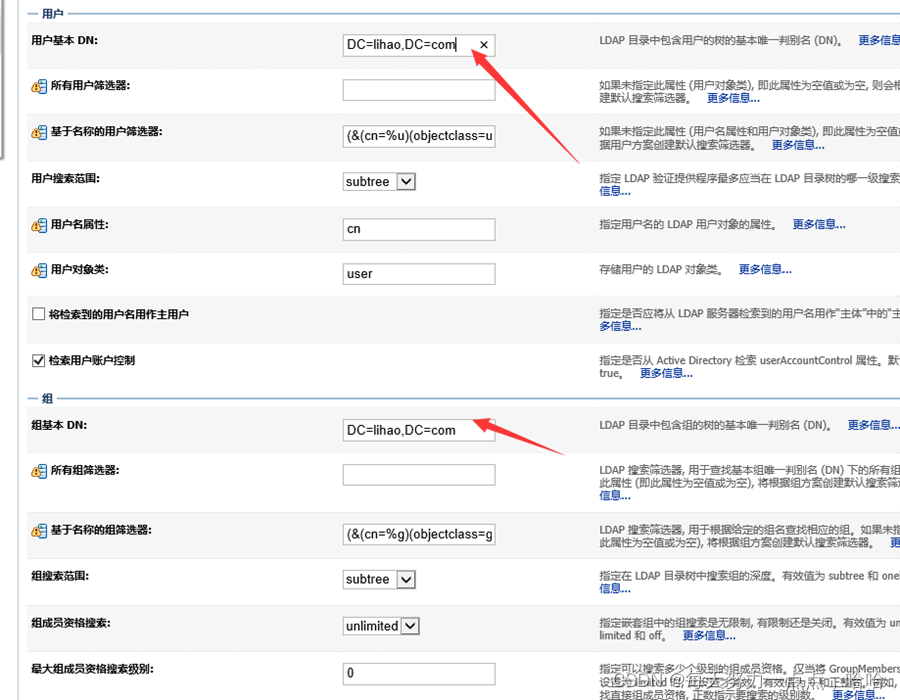Select the 最大组成员资格搜索级别 value field

coord(418,673)
